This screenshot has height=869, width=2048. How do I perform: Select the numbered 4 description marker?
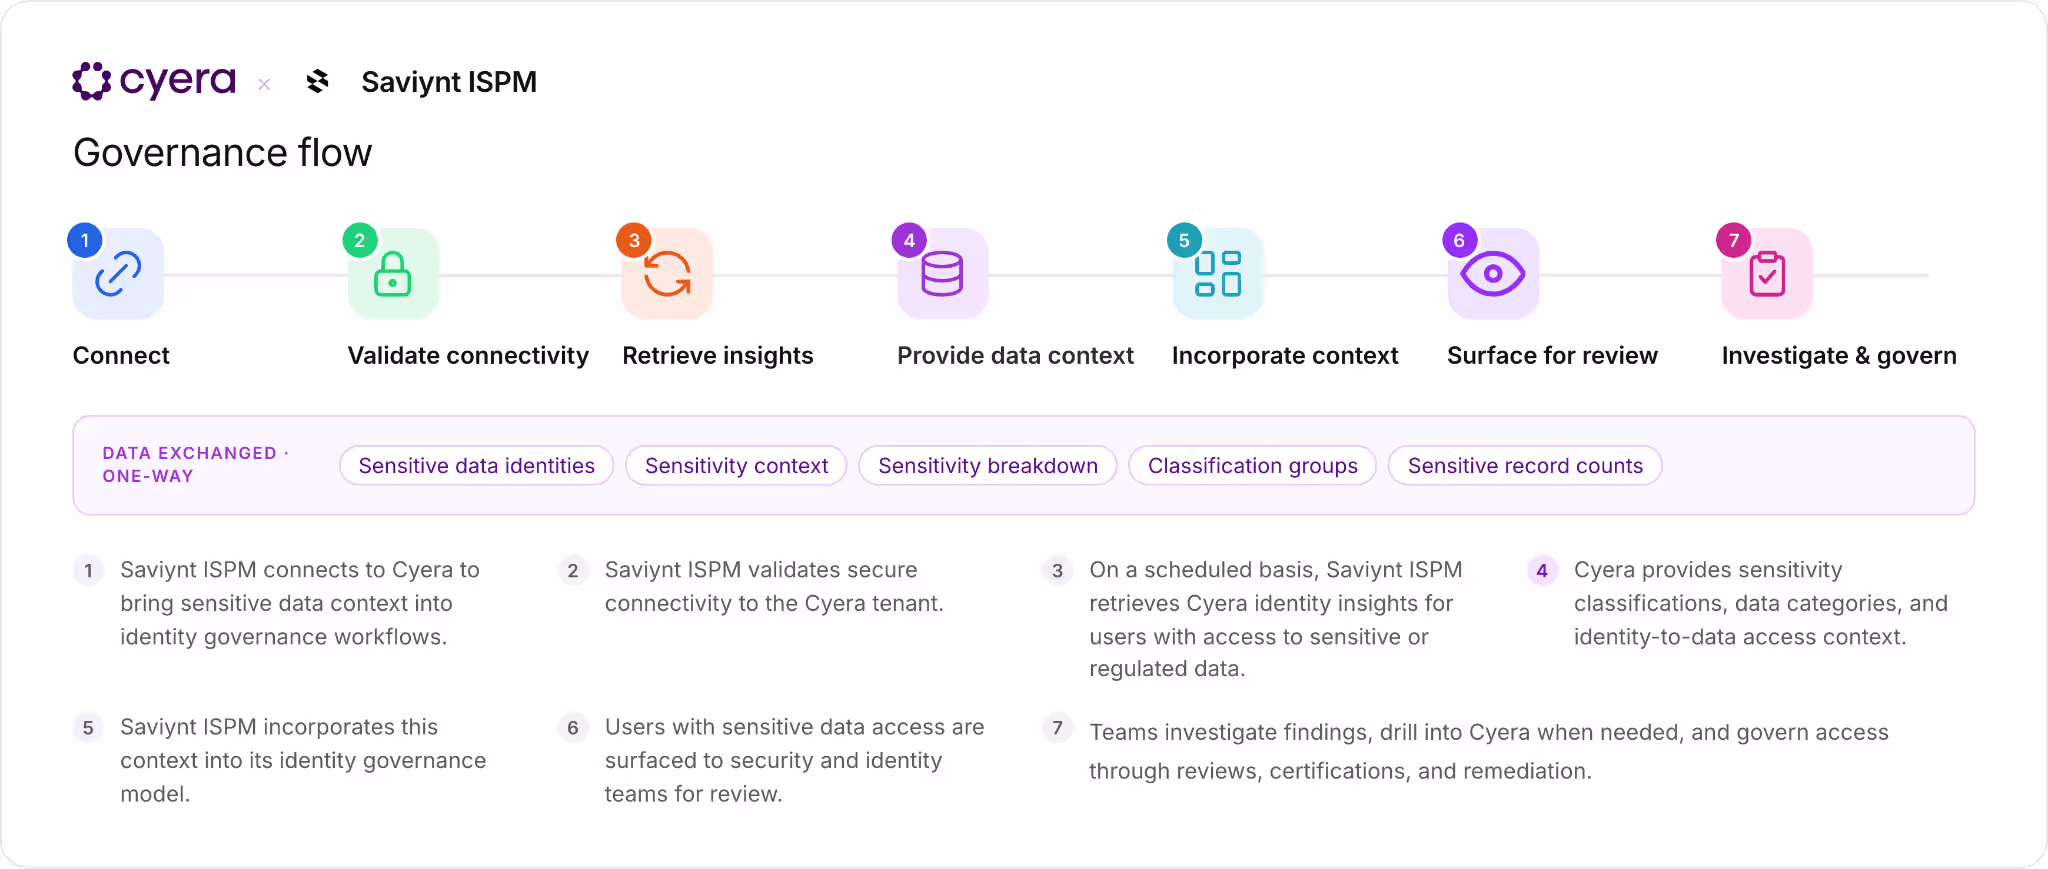1542,570
